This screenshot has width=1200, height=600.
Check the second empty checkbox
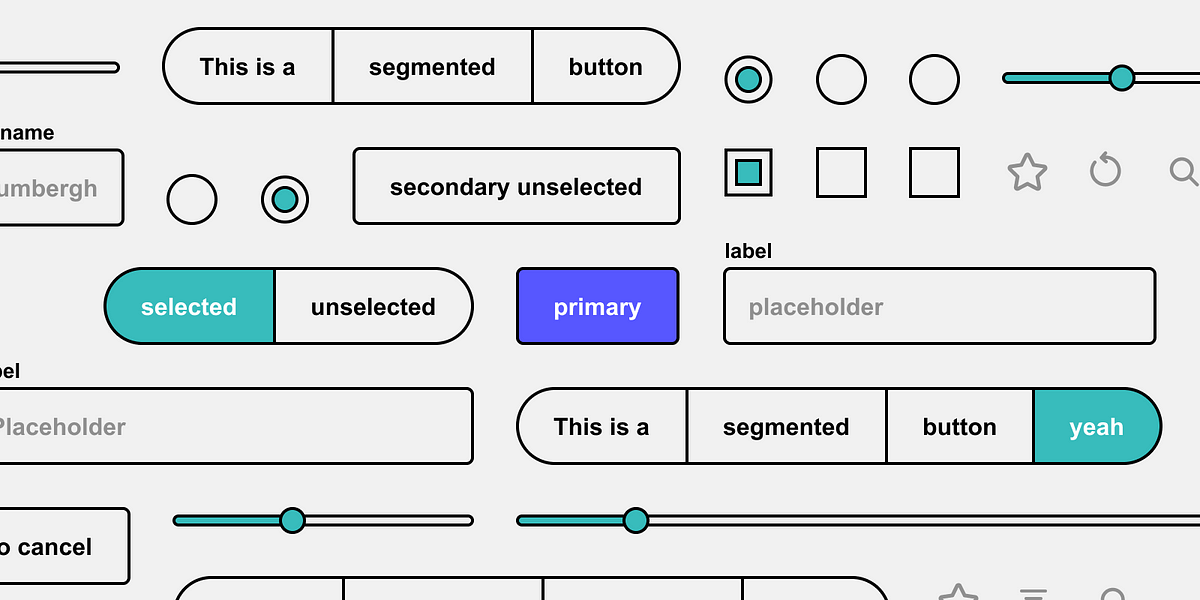coord(933,172)
